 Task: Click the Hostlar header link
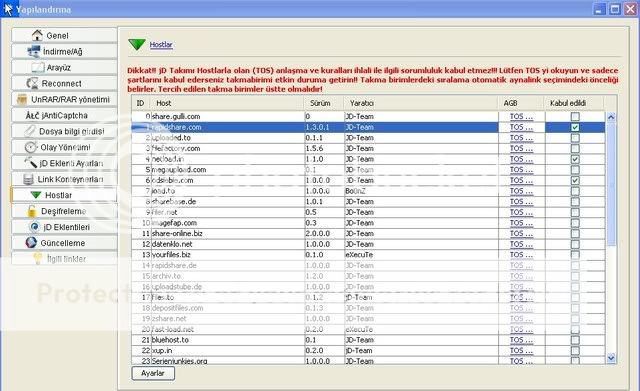(x=161, y=44)
